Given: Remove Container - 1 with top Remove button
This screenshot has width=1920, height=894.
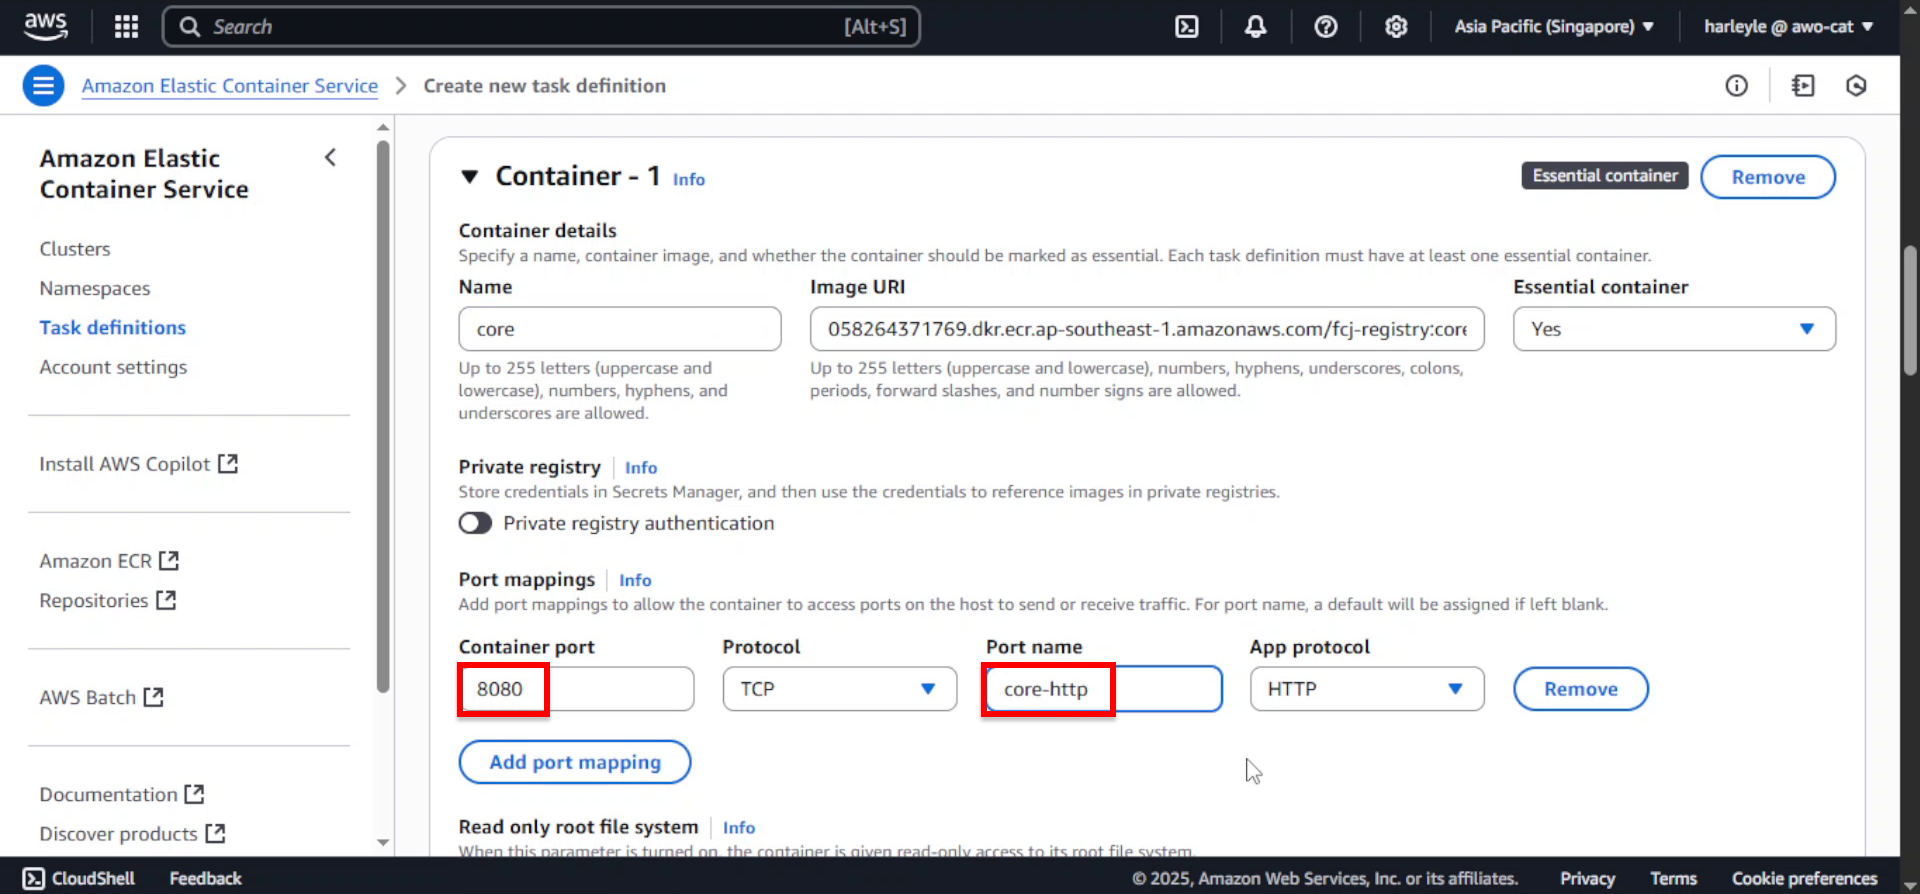Looking at the screenshot, I should (x=1768, y=177).
